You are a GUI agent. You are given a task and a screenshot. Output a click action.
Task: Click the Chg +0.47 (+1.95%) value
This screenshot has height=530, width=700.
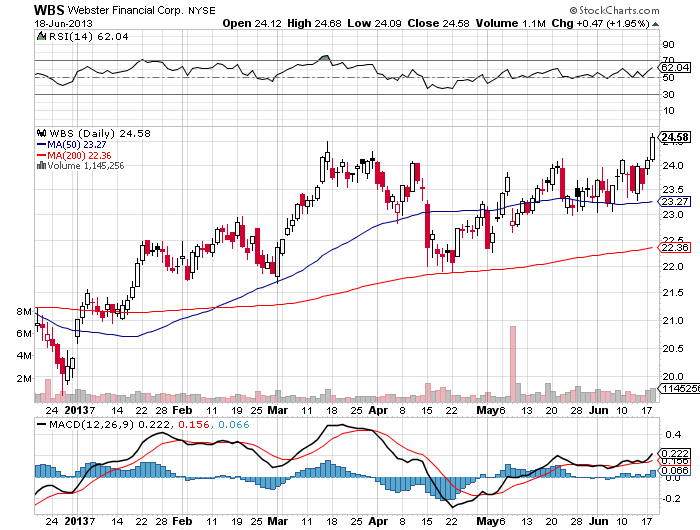[x=600, y=23]
